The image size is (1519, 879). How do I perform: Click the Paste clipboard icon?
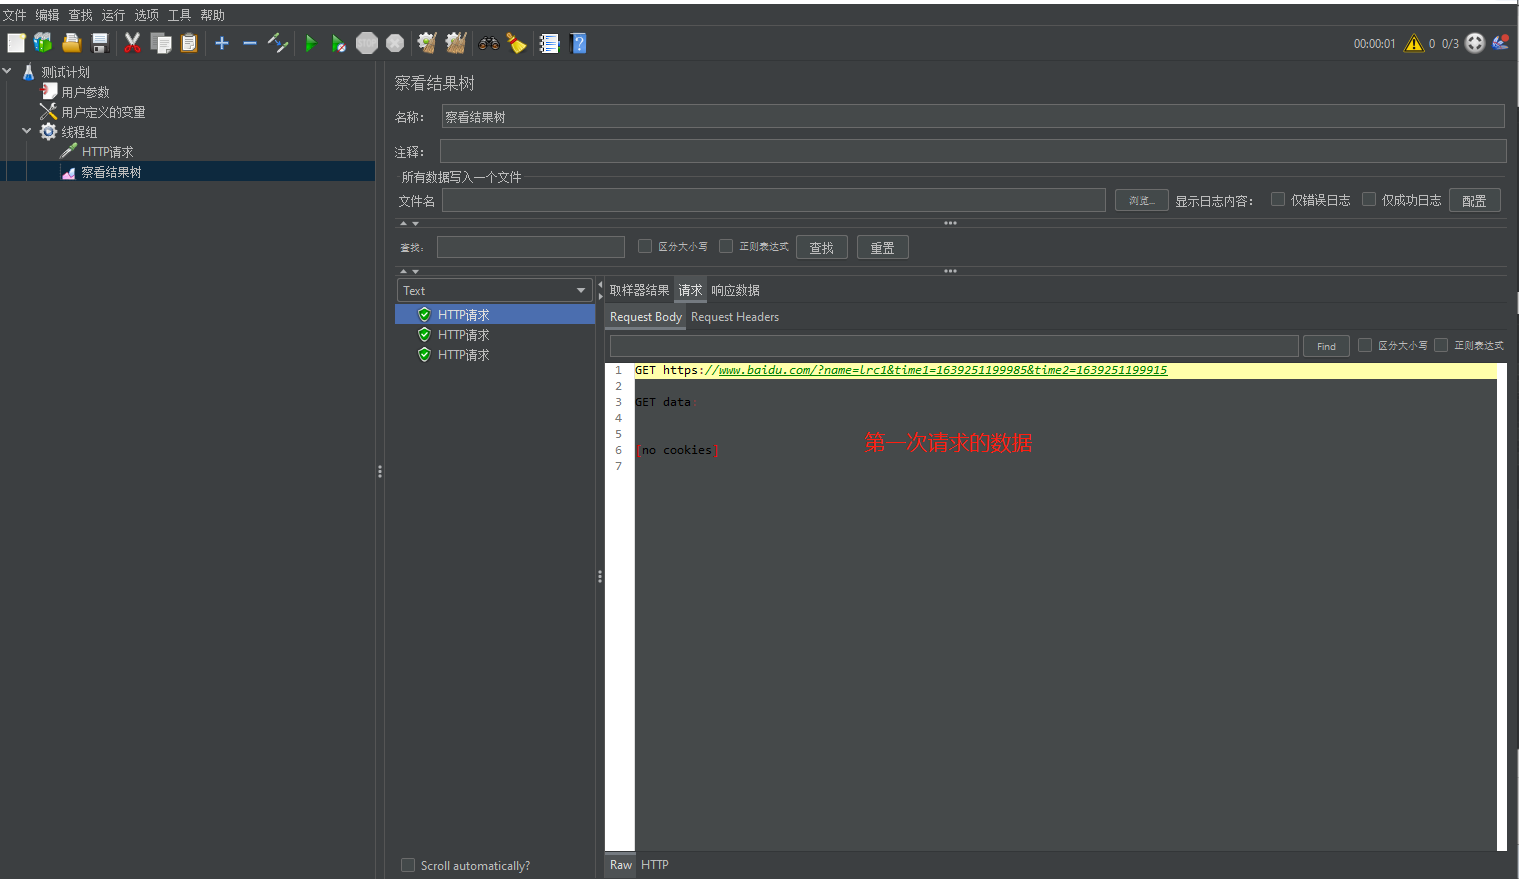(189, 43)
